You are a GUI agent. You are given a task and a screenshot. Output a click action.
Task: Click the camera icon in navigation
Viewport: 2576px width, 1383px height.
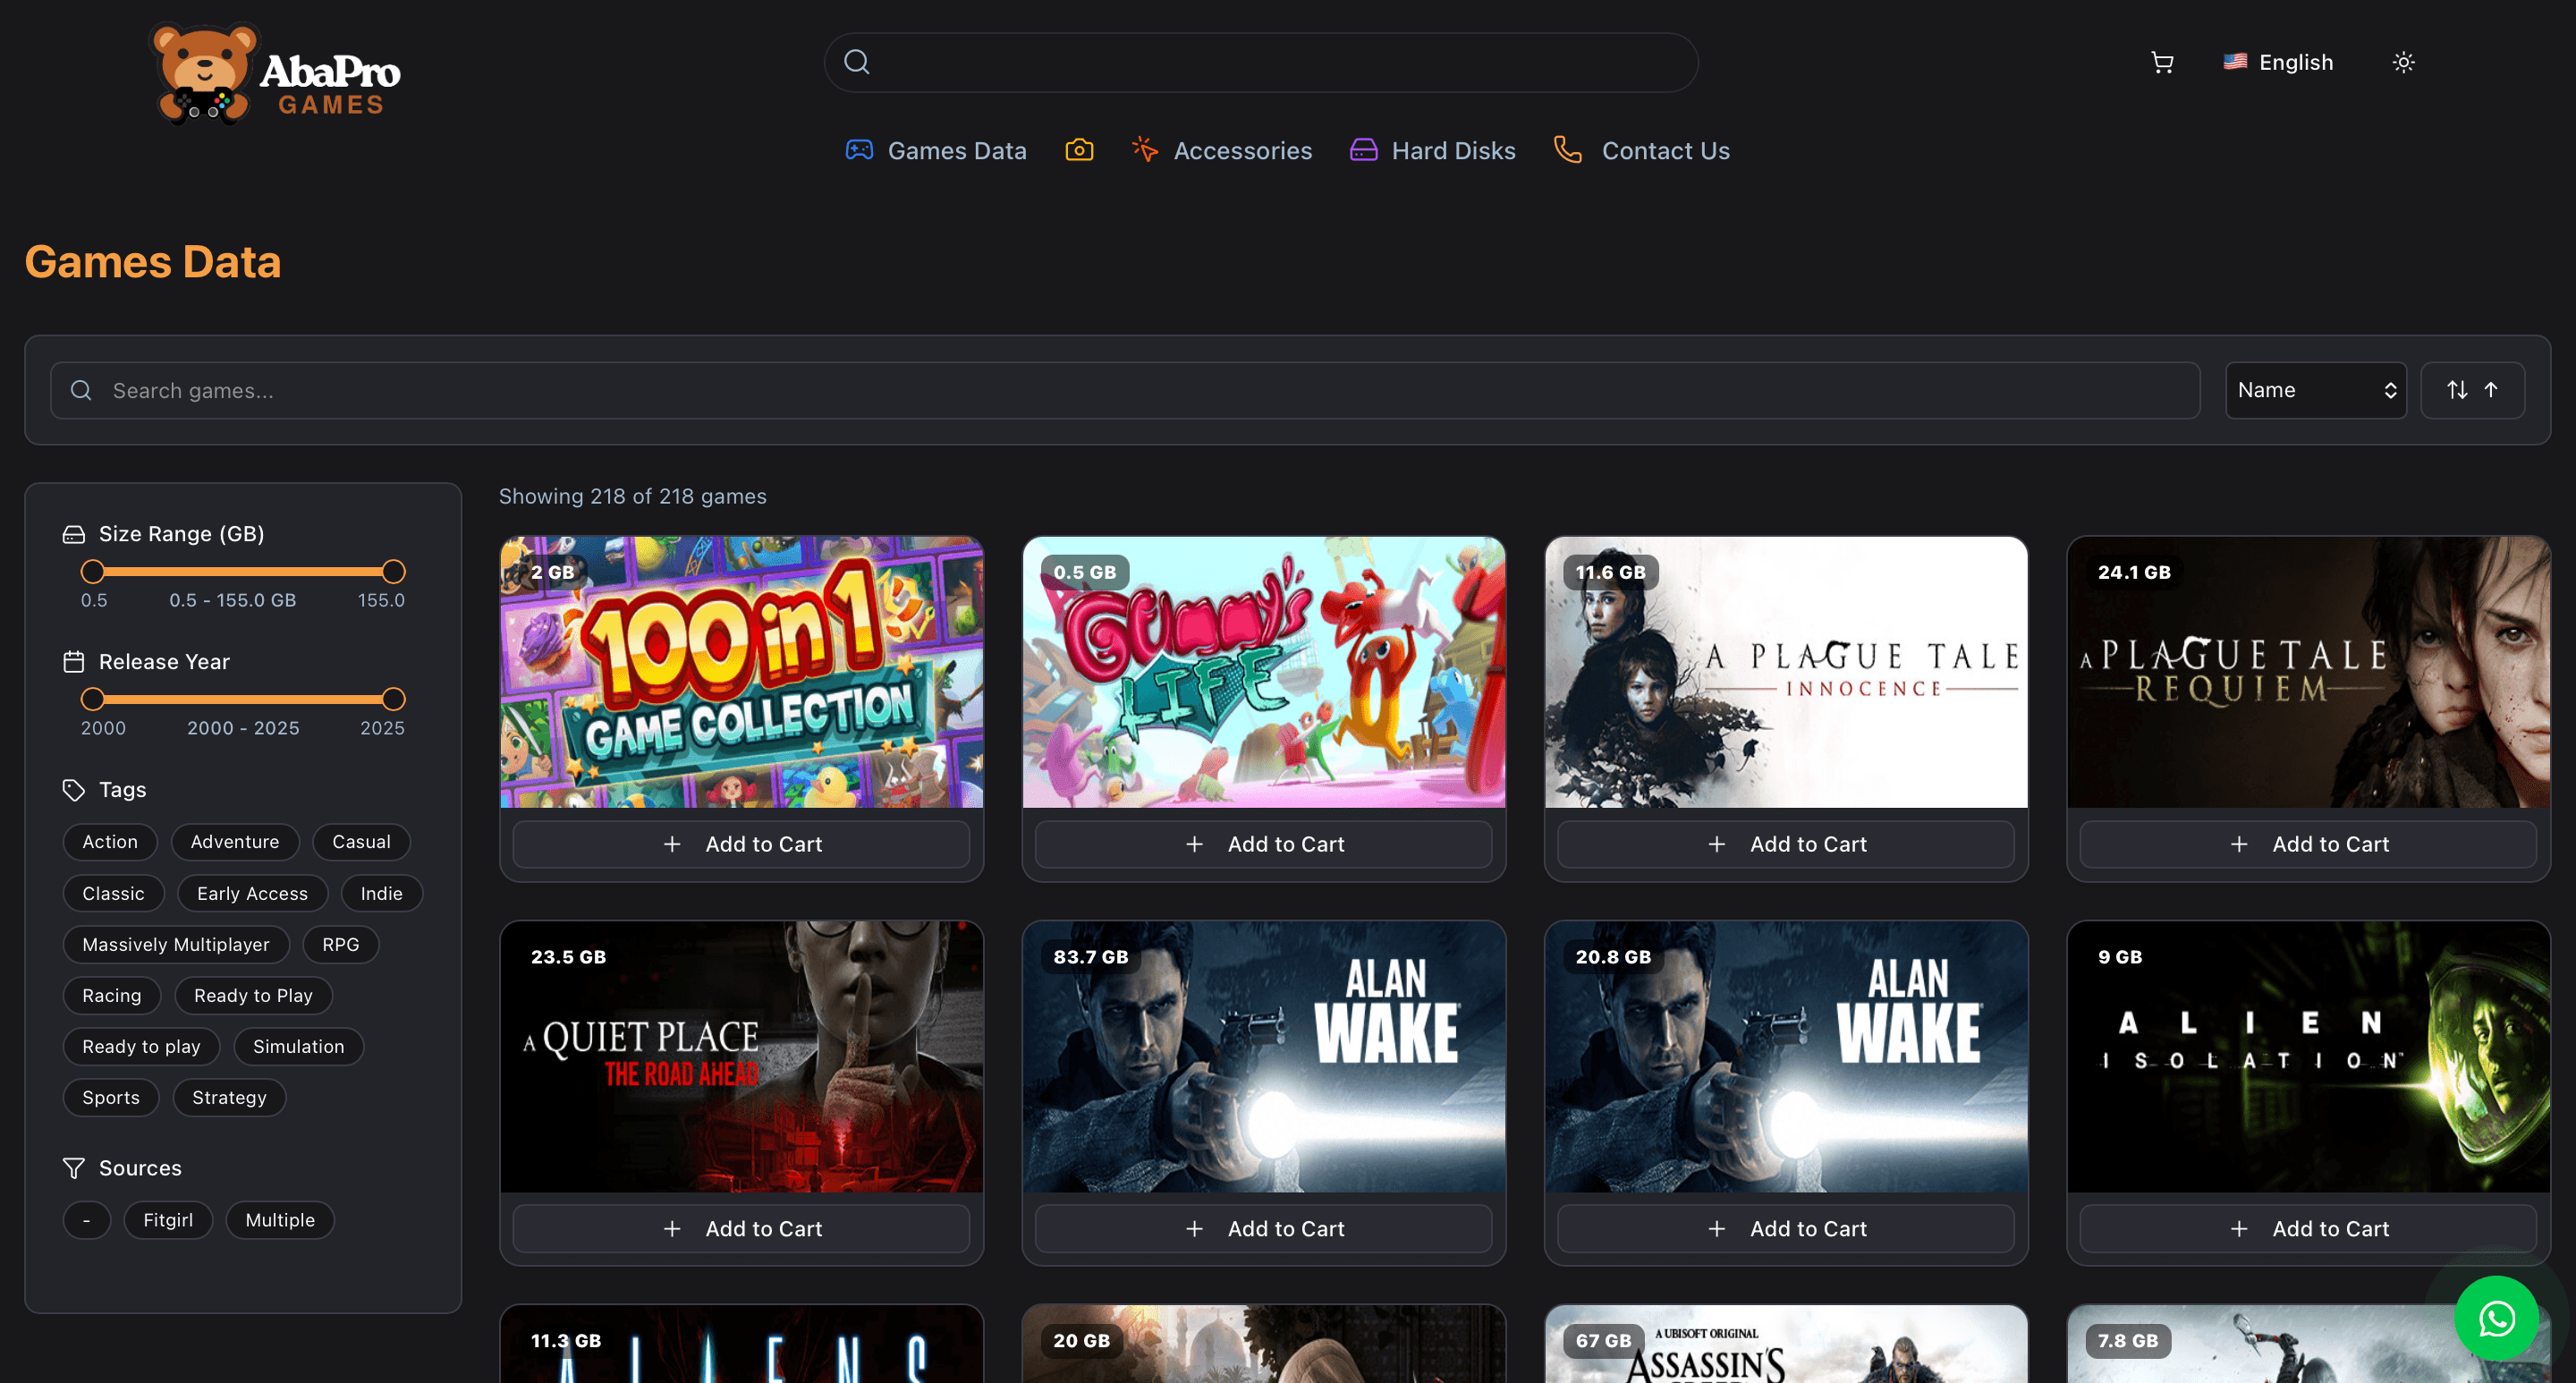click(x=1079, y=150)
